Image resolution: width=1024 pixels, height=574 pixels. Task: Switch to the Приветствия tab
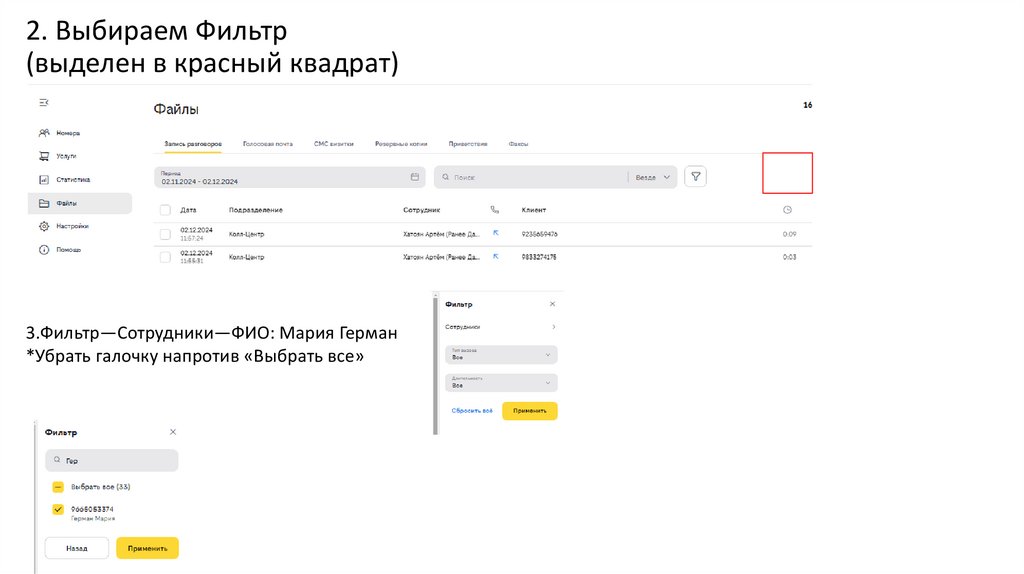pos(468,144)
